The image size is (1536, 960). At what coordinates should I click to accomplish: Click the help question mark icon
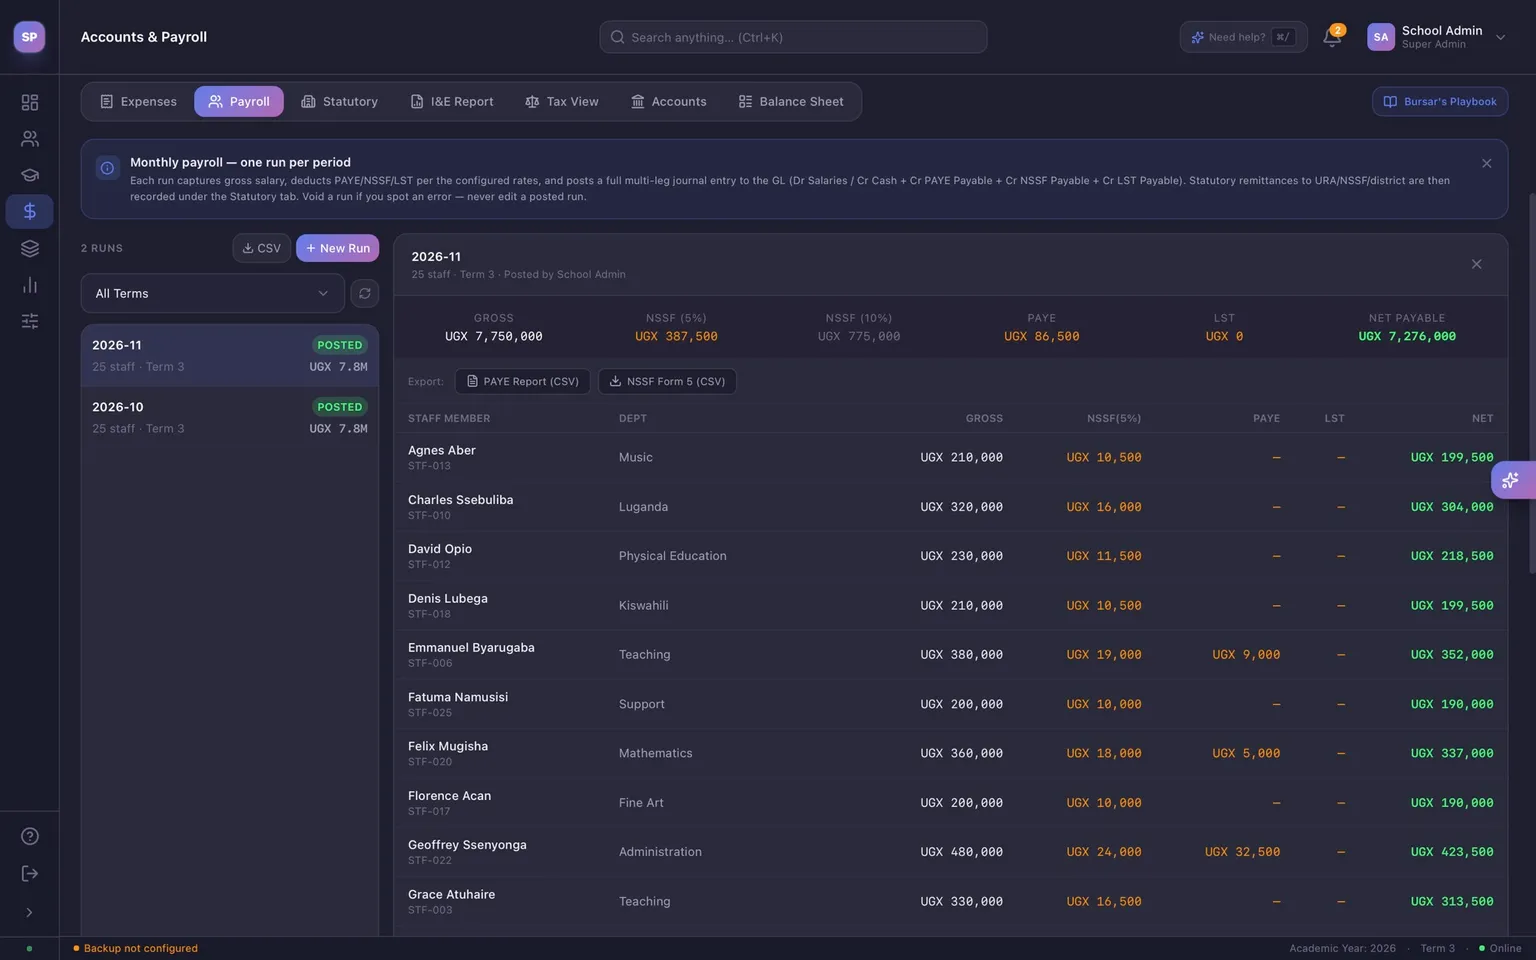[x=30, y=836]
